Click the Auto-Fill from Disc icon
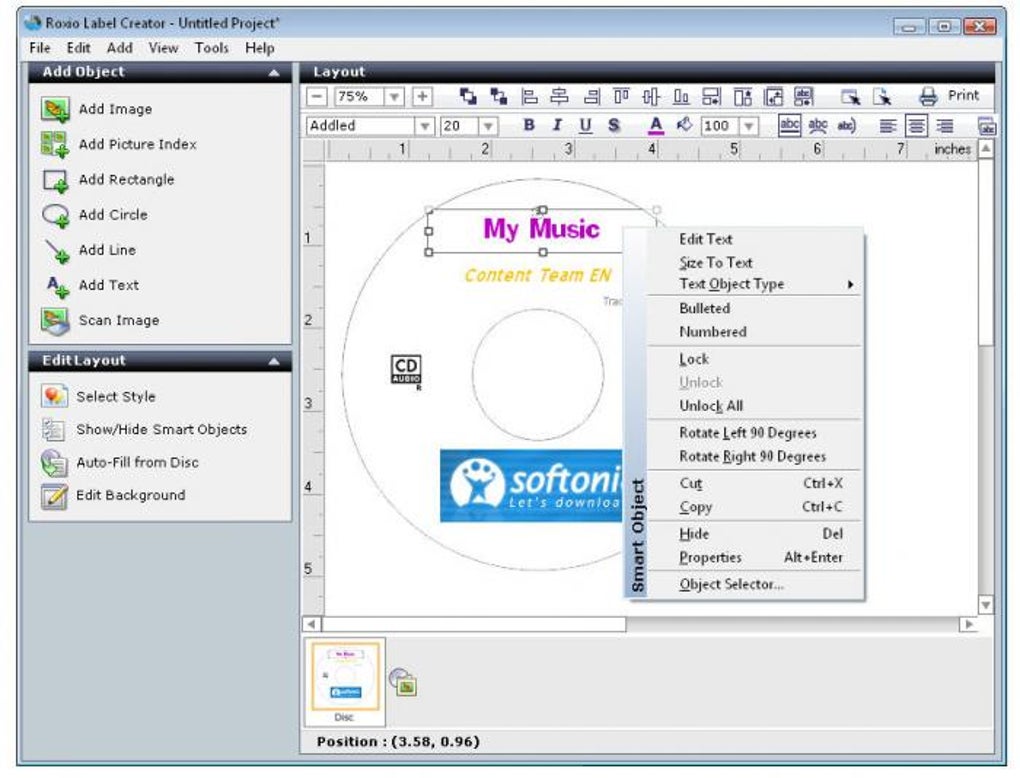The height and width of the screenshot is (778, 1020). pyautogui.click(x=54, y=463)
